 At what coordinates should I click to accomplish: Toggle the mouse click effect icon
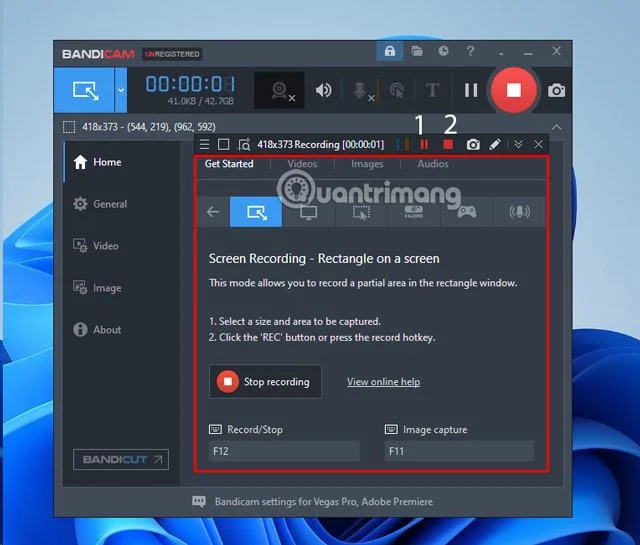(x=396, y=90)
